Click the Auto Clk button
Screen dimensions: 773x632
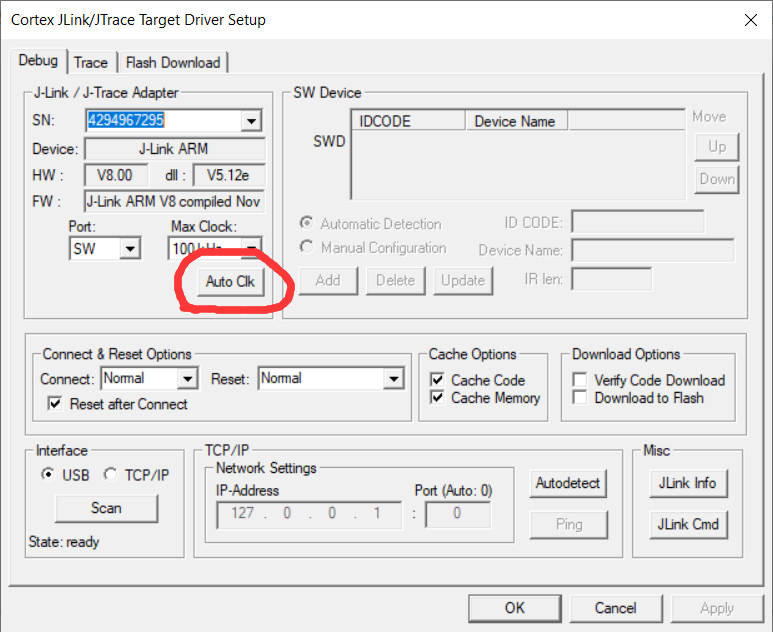coord(230,281)
